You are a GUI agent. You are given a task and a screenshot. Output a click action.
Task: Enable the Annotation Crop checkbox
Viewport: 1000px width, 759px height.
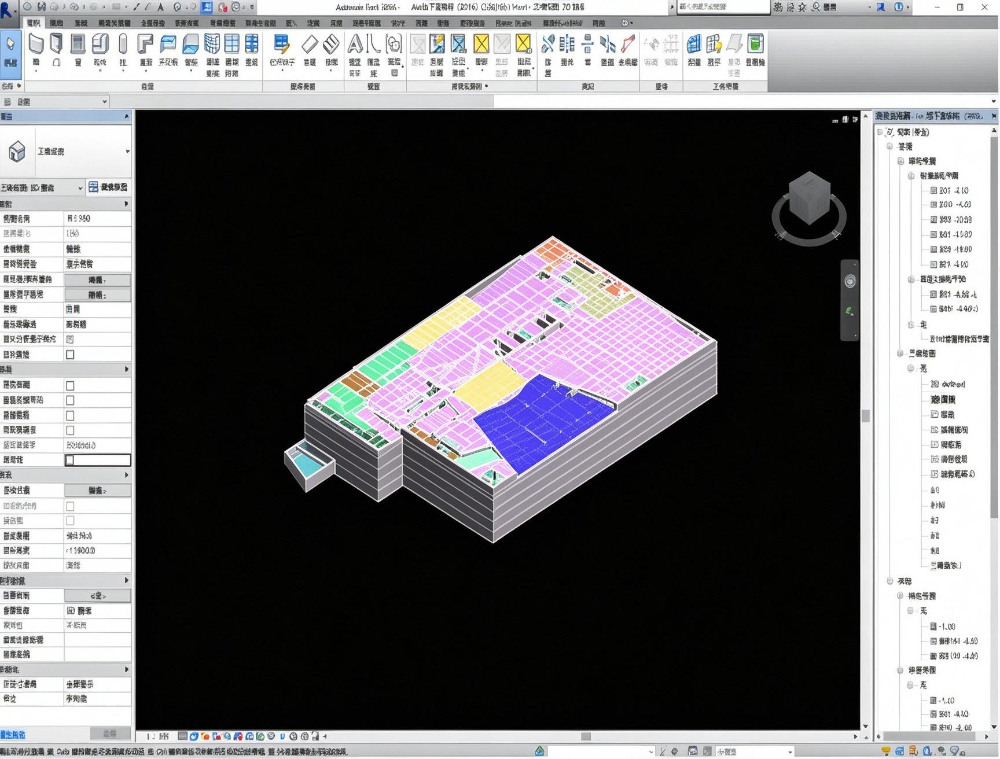click(70, 415)
